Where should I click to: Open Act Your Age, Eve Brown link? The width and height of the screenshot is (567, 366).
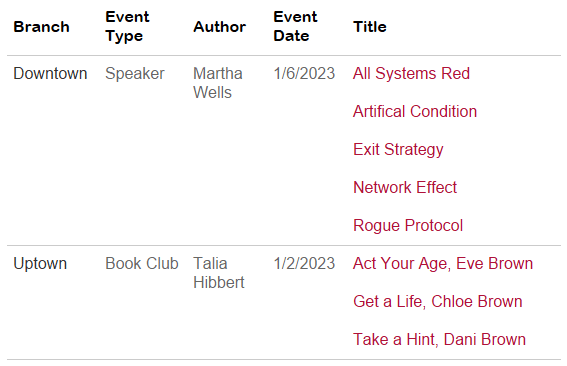[x=443, y=264]
